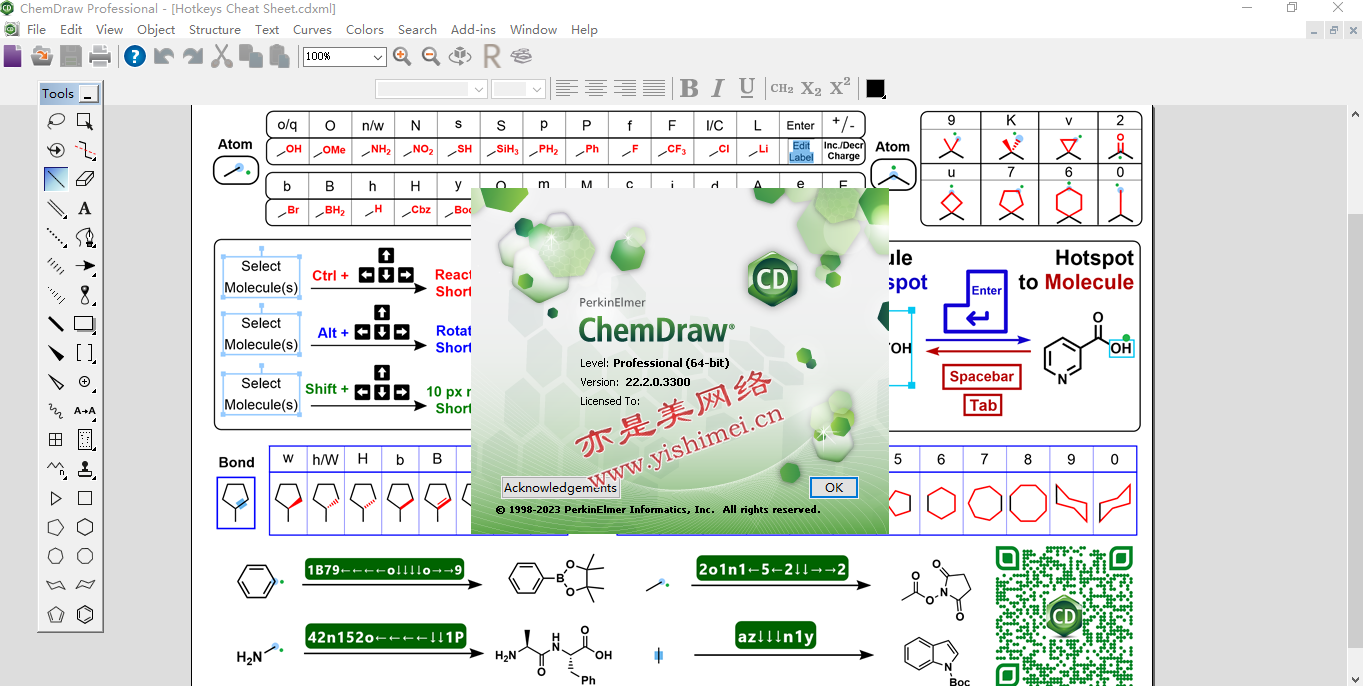Set text alignment to justified

(654, 88)
